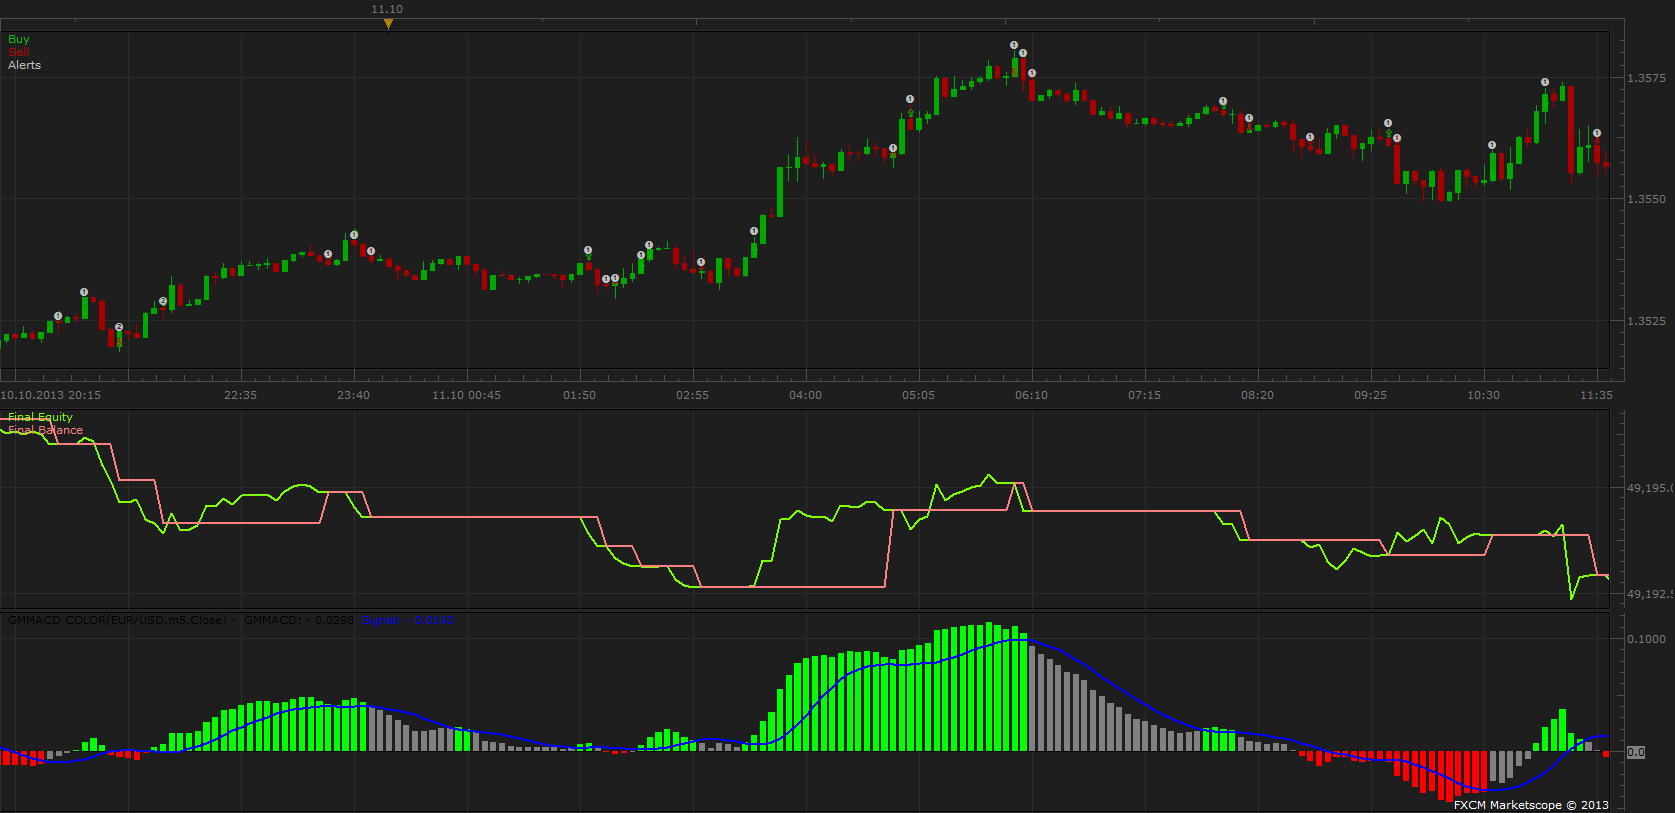
Task: Click the 11.10 00:45 time axis label
Action: point(467,395)
